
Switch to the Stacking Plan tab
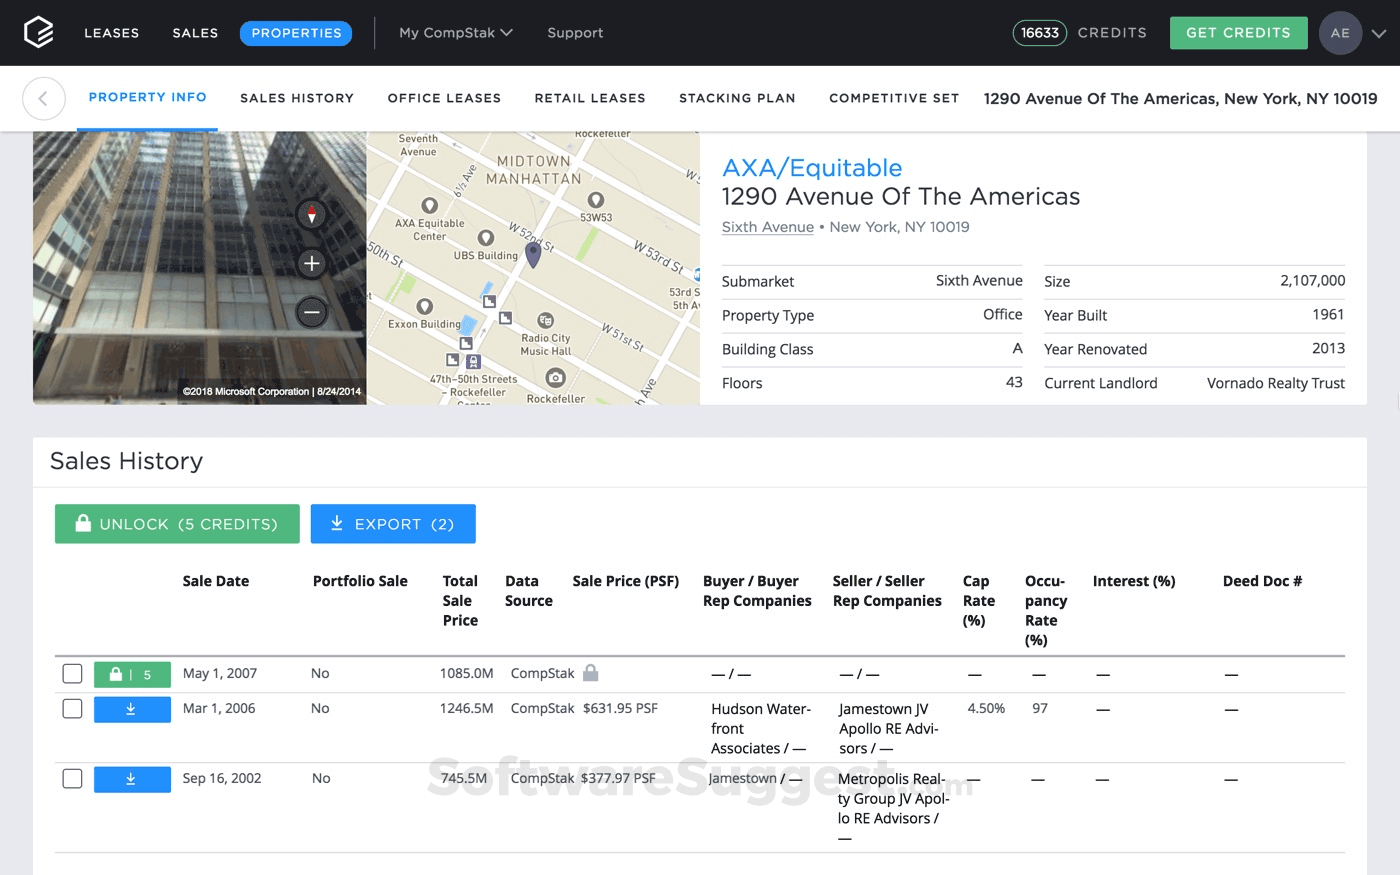point(737,98)
